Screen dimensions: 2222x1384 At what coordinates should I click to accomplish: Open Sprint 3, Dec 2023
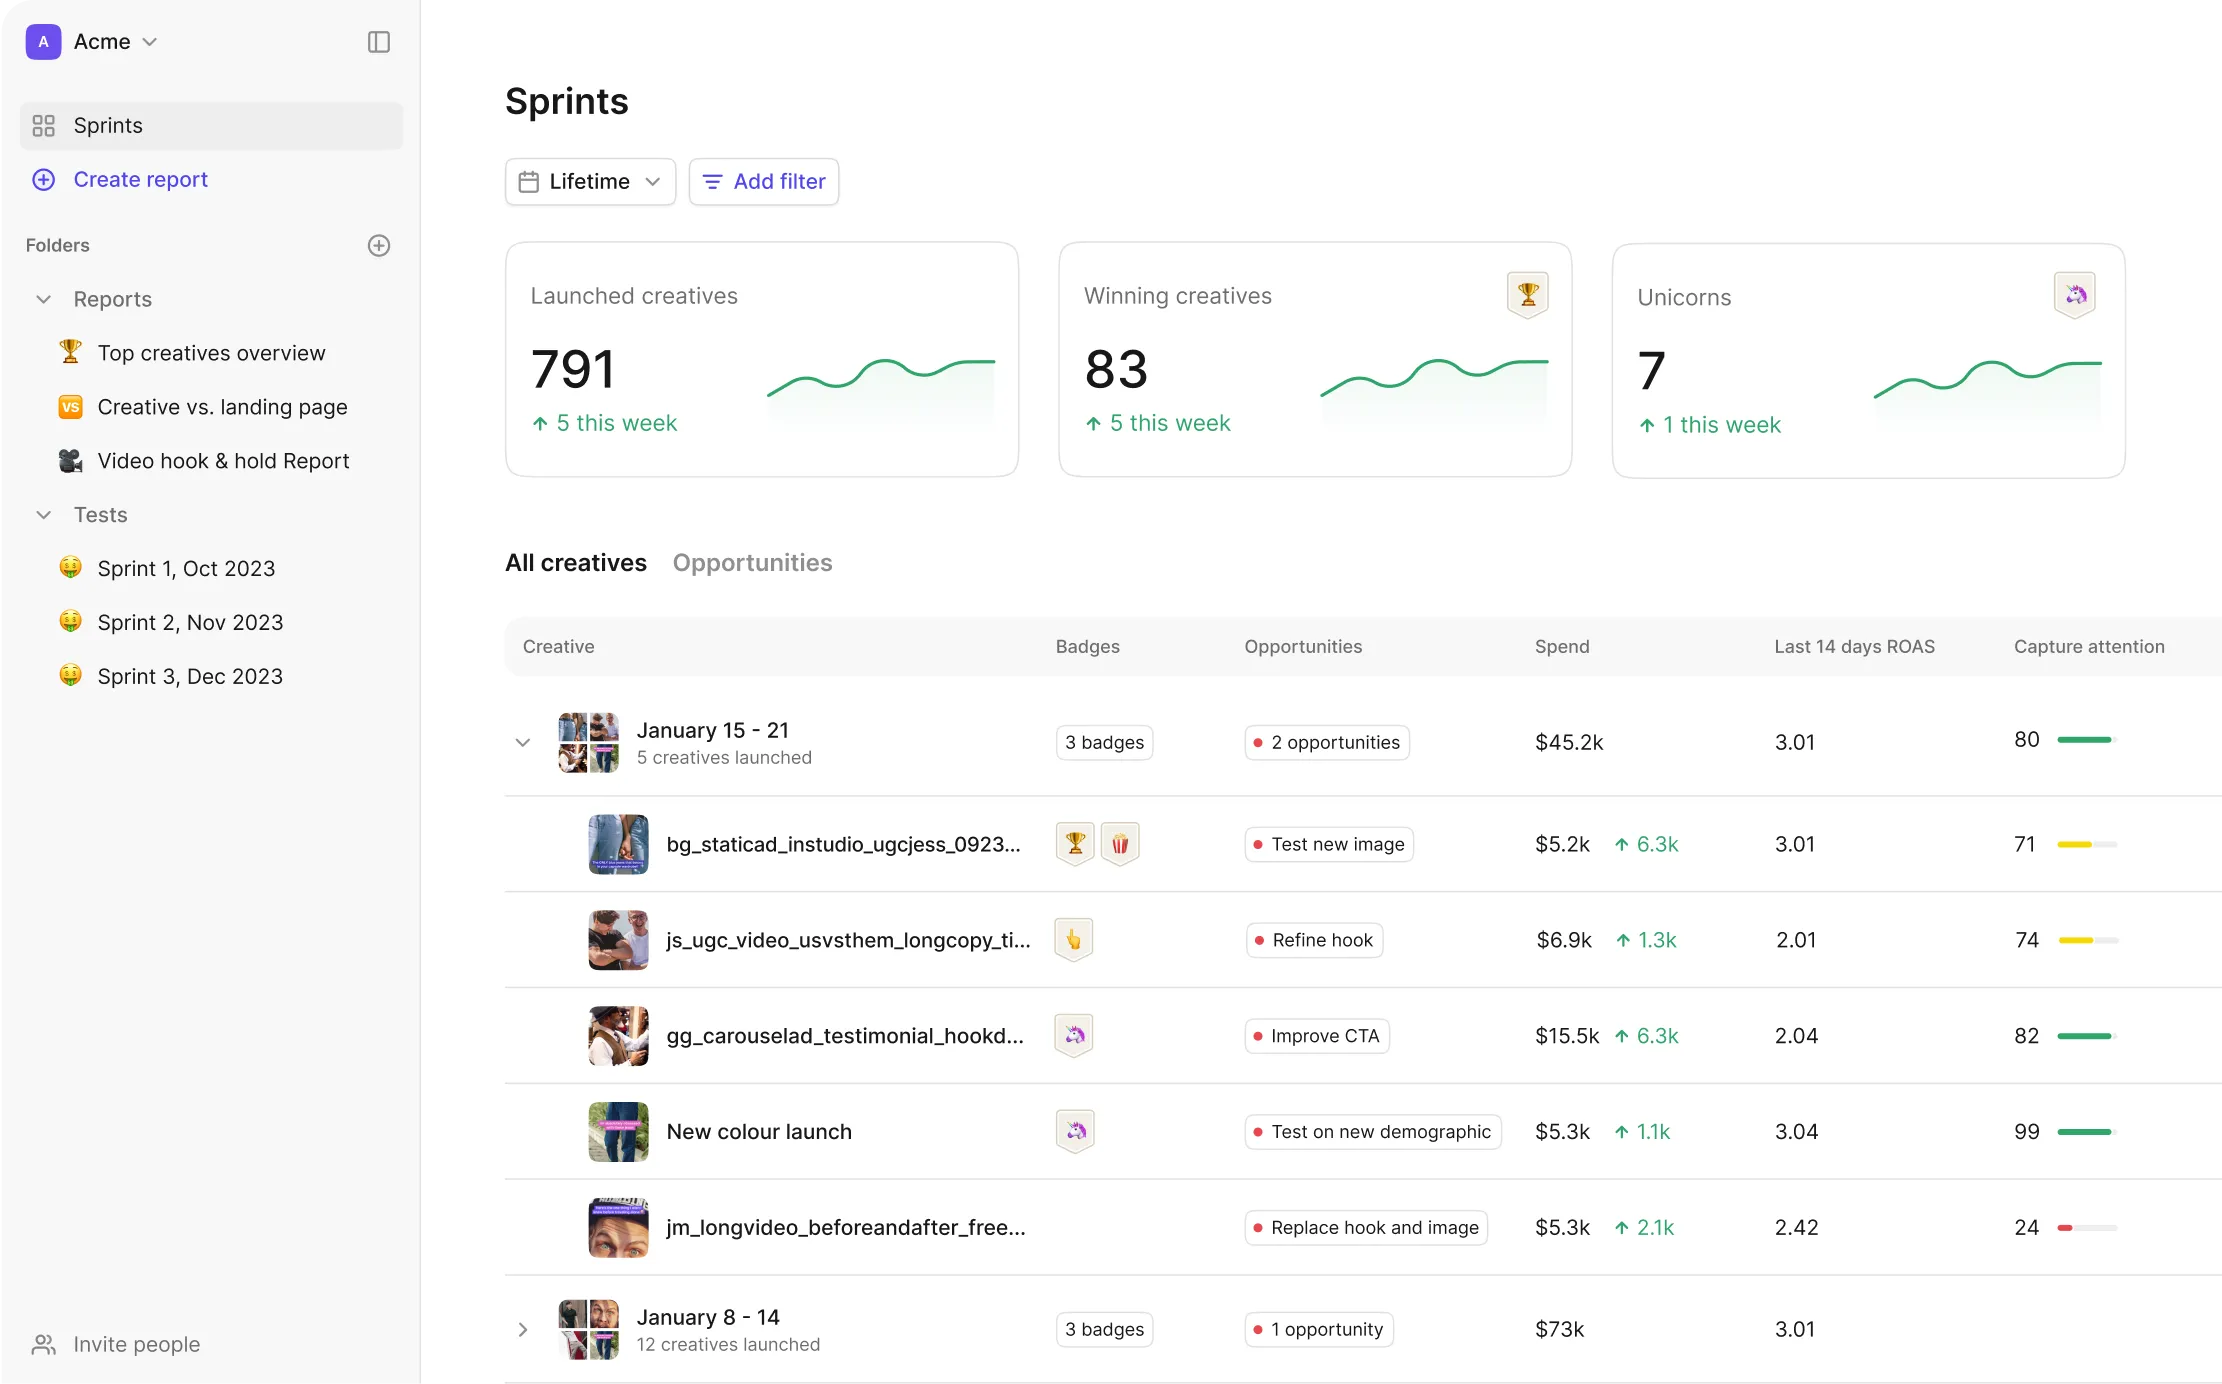pos(190,676)
